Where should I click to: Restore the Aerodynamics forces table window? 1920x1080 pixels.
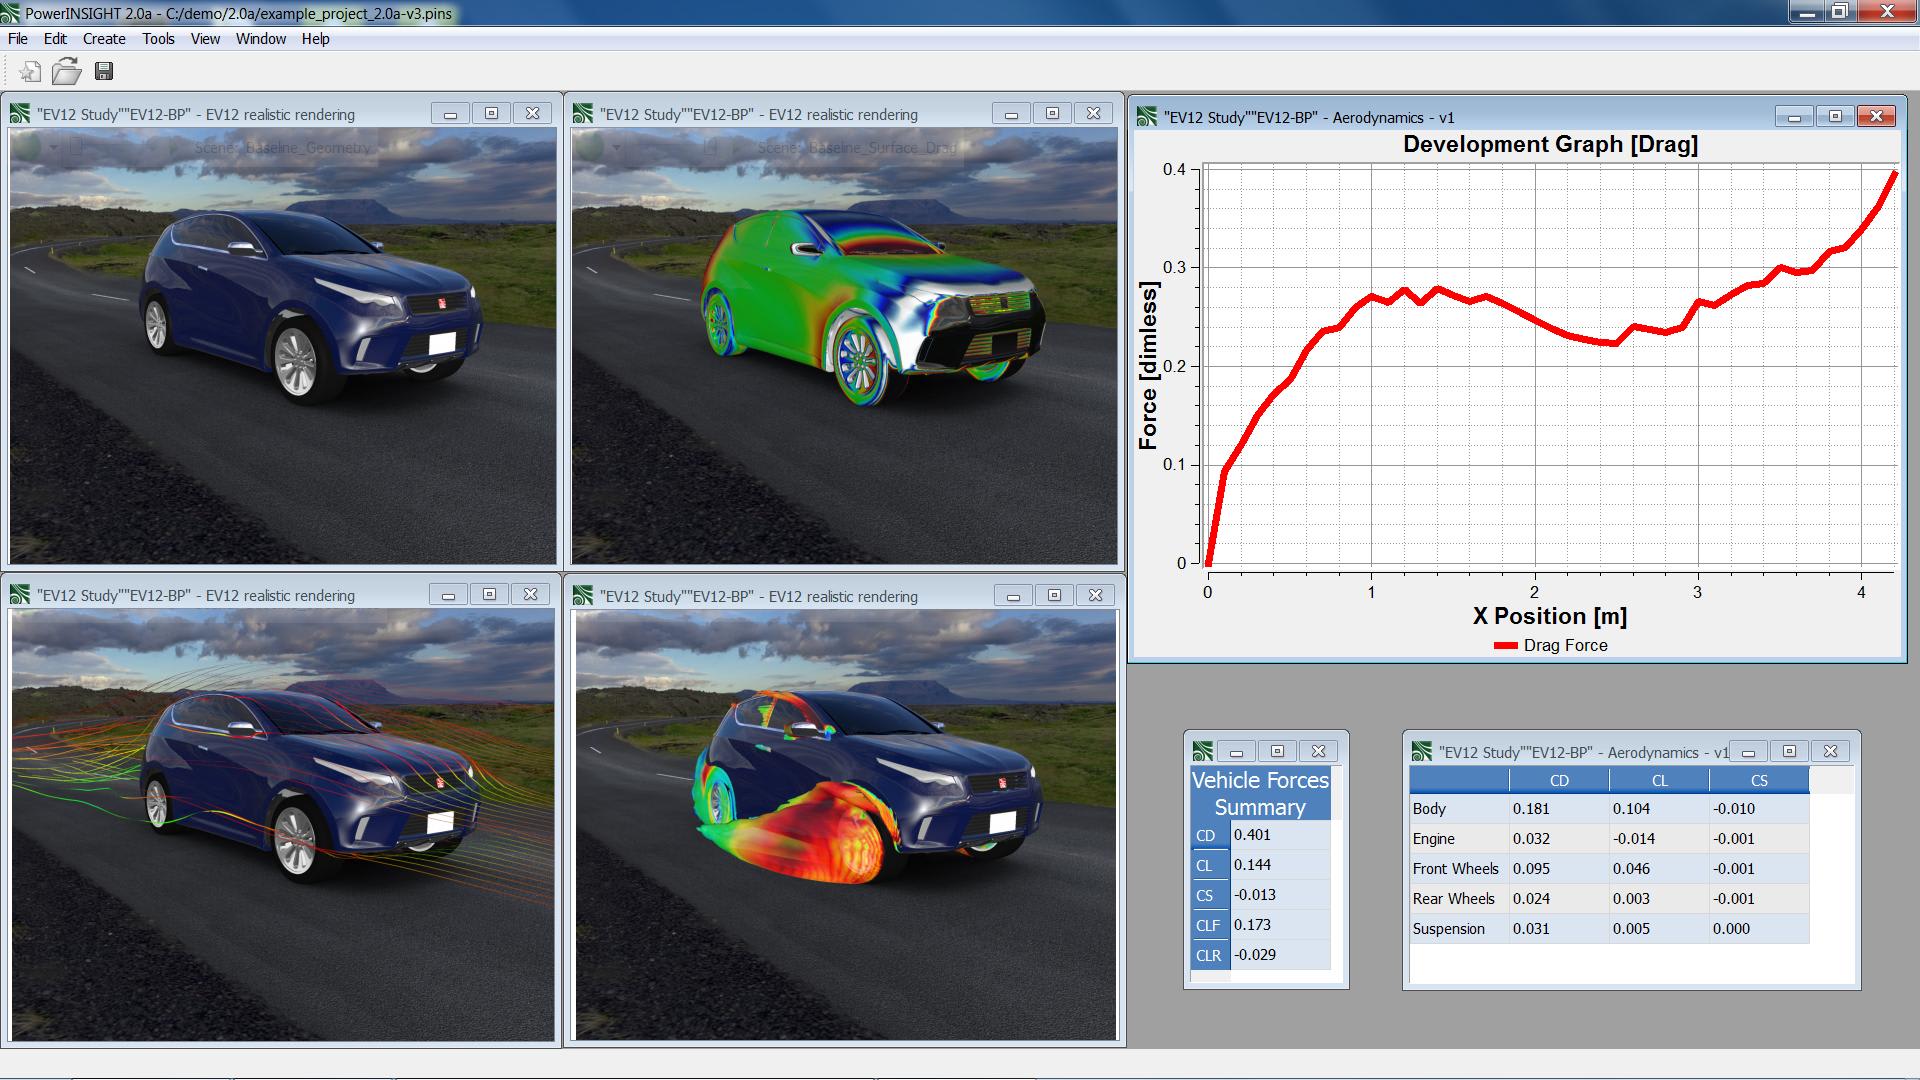coord(1789,751)
